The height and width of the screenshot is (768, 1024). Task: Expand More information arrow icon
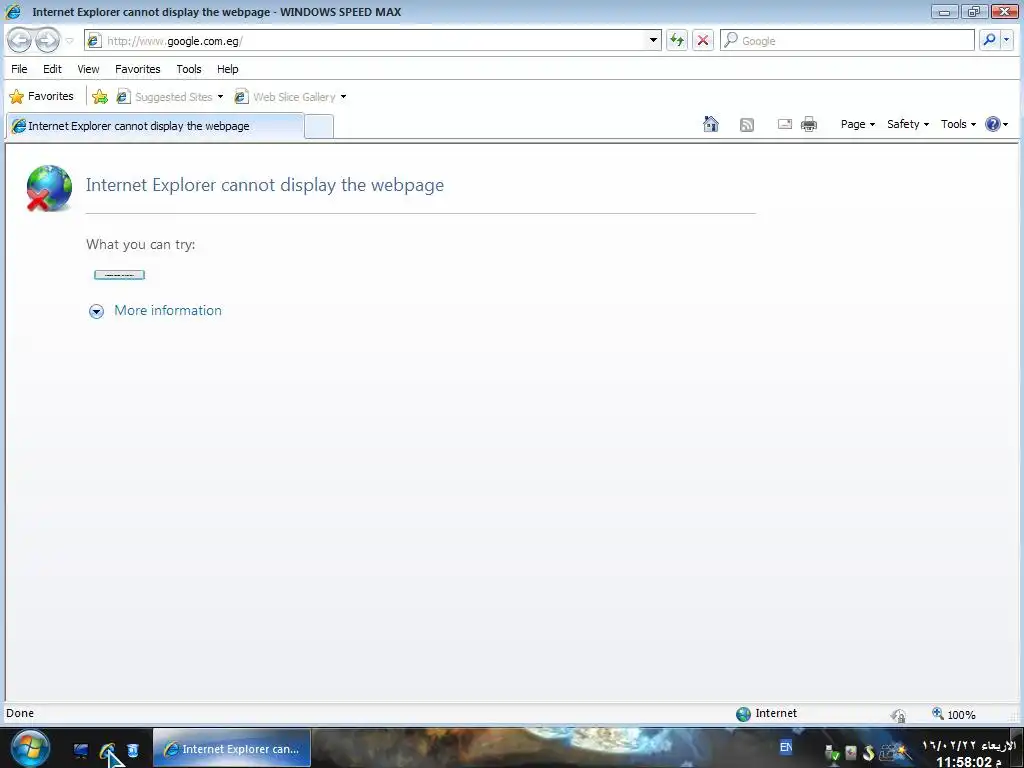(96, 312)
